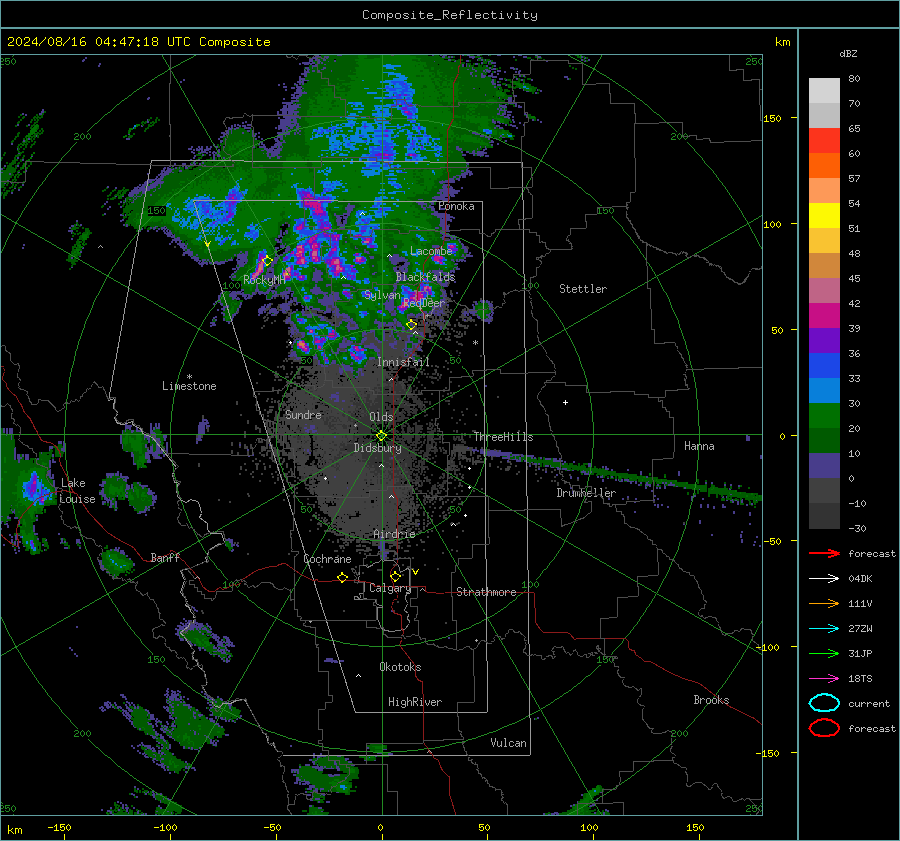
Task: Click the cyan 27ZW arrow legend icon
Action: pyautogui.click(x=824, y=628)
